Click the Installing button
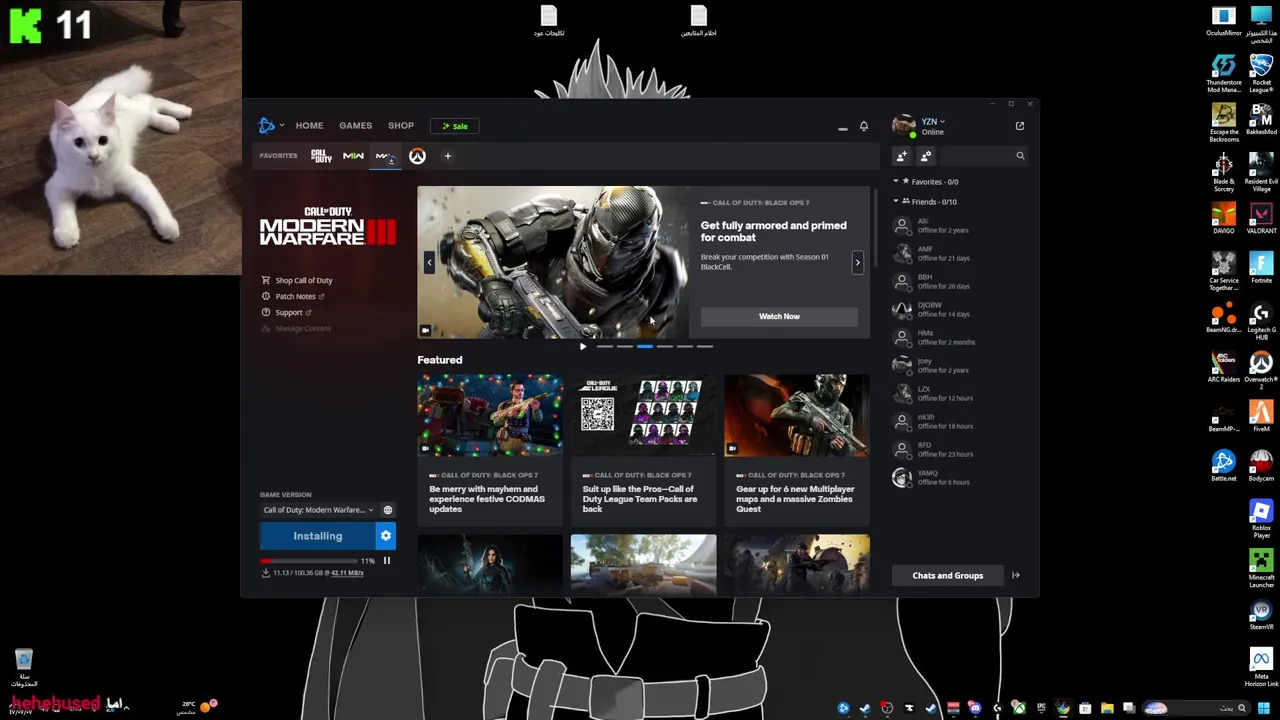 [x=317, y=536]
